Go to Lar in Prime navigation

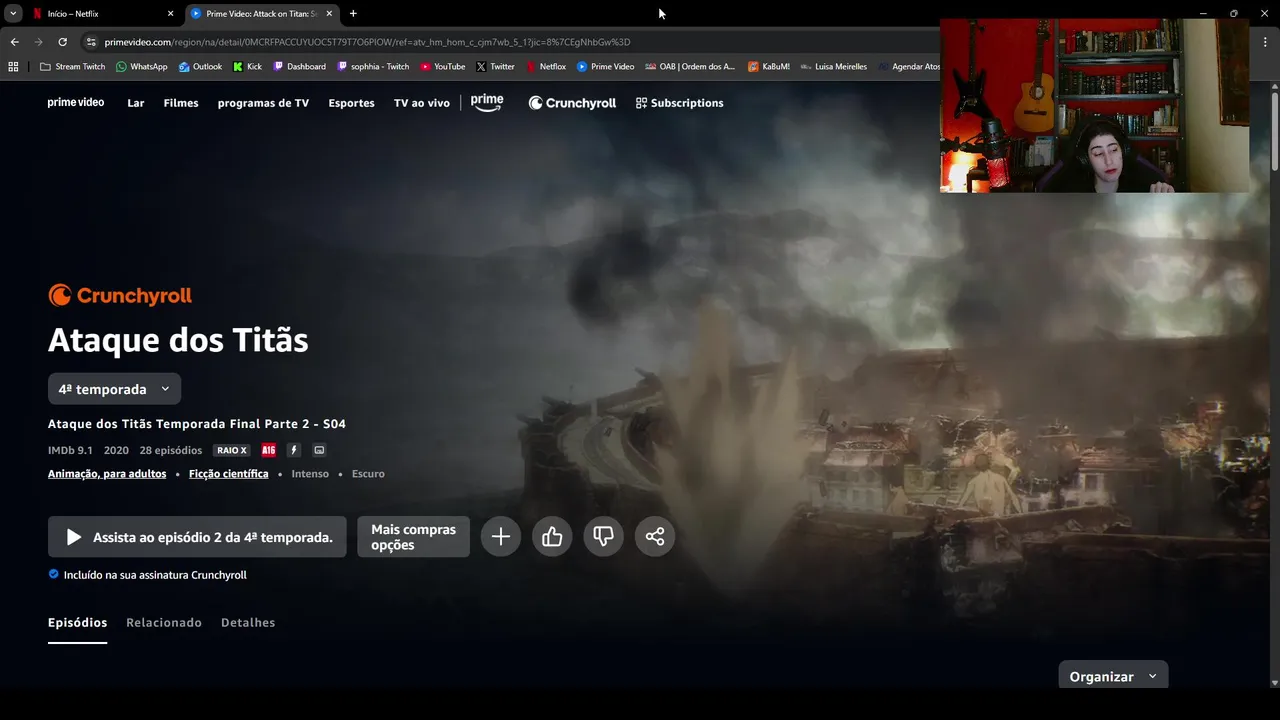(x=136, y=103)
